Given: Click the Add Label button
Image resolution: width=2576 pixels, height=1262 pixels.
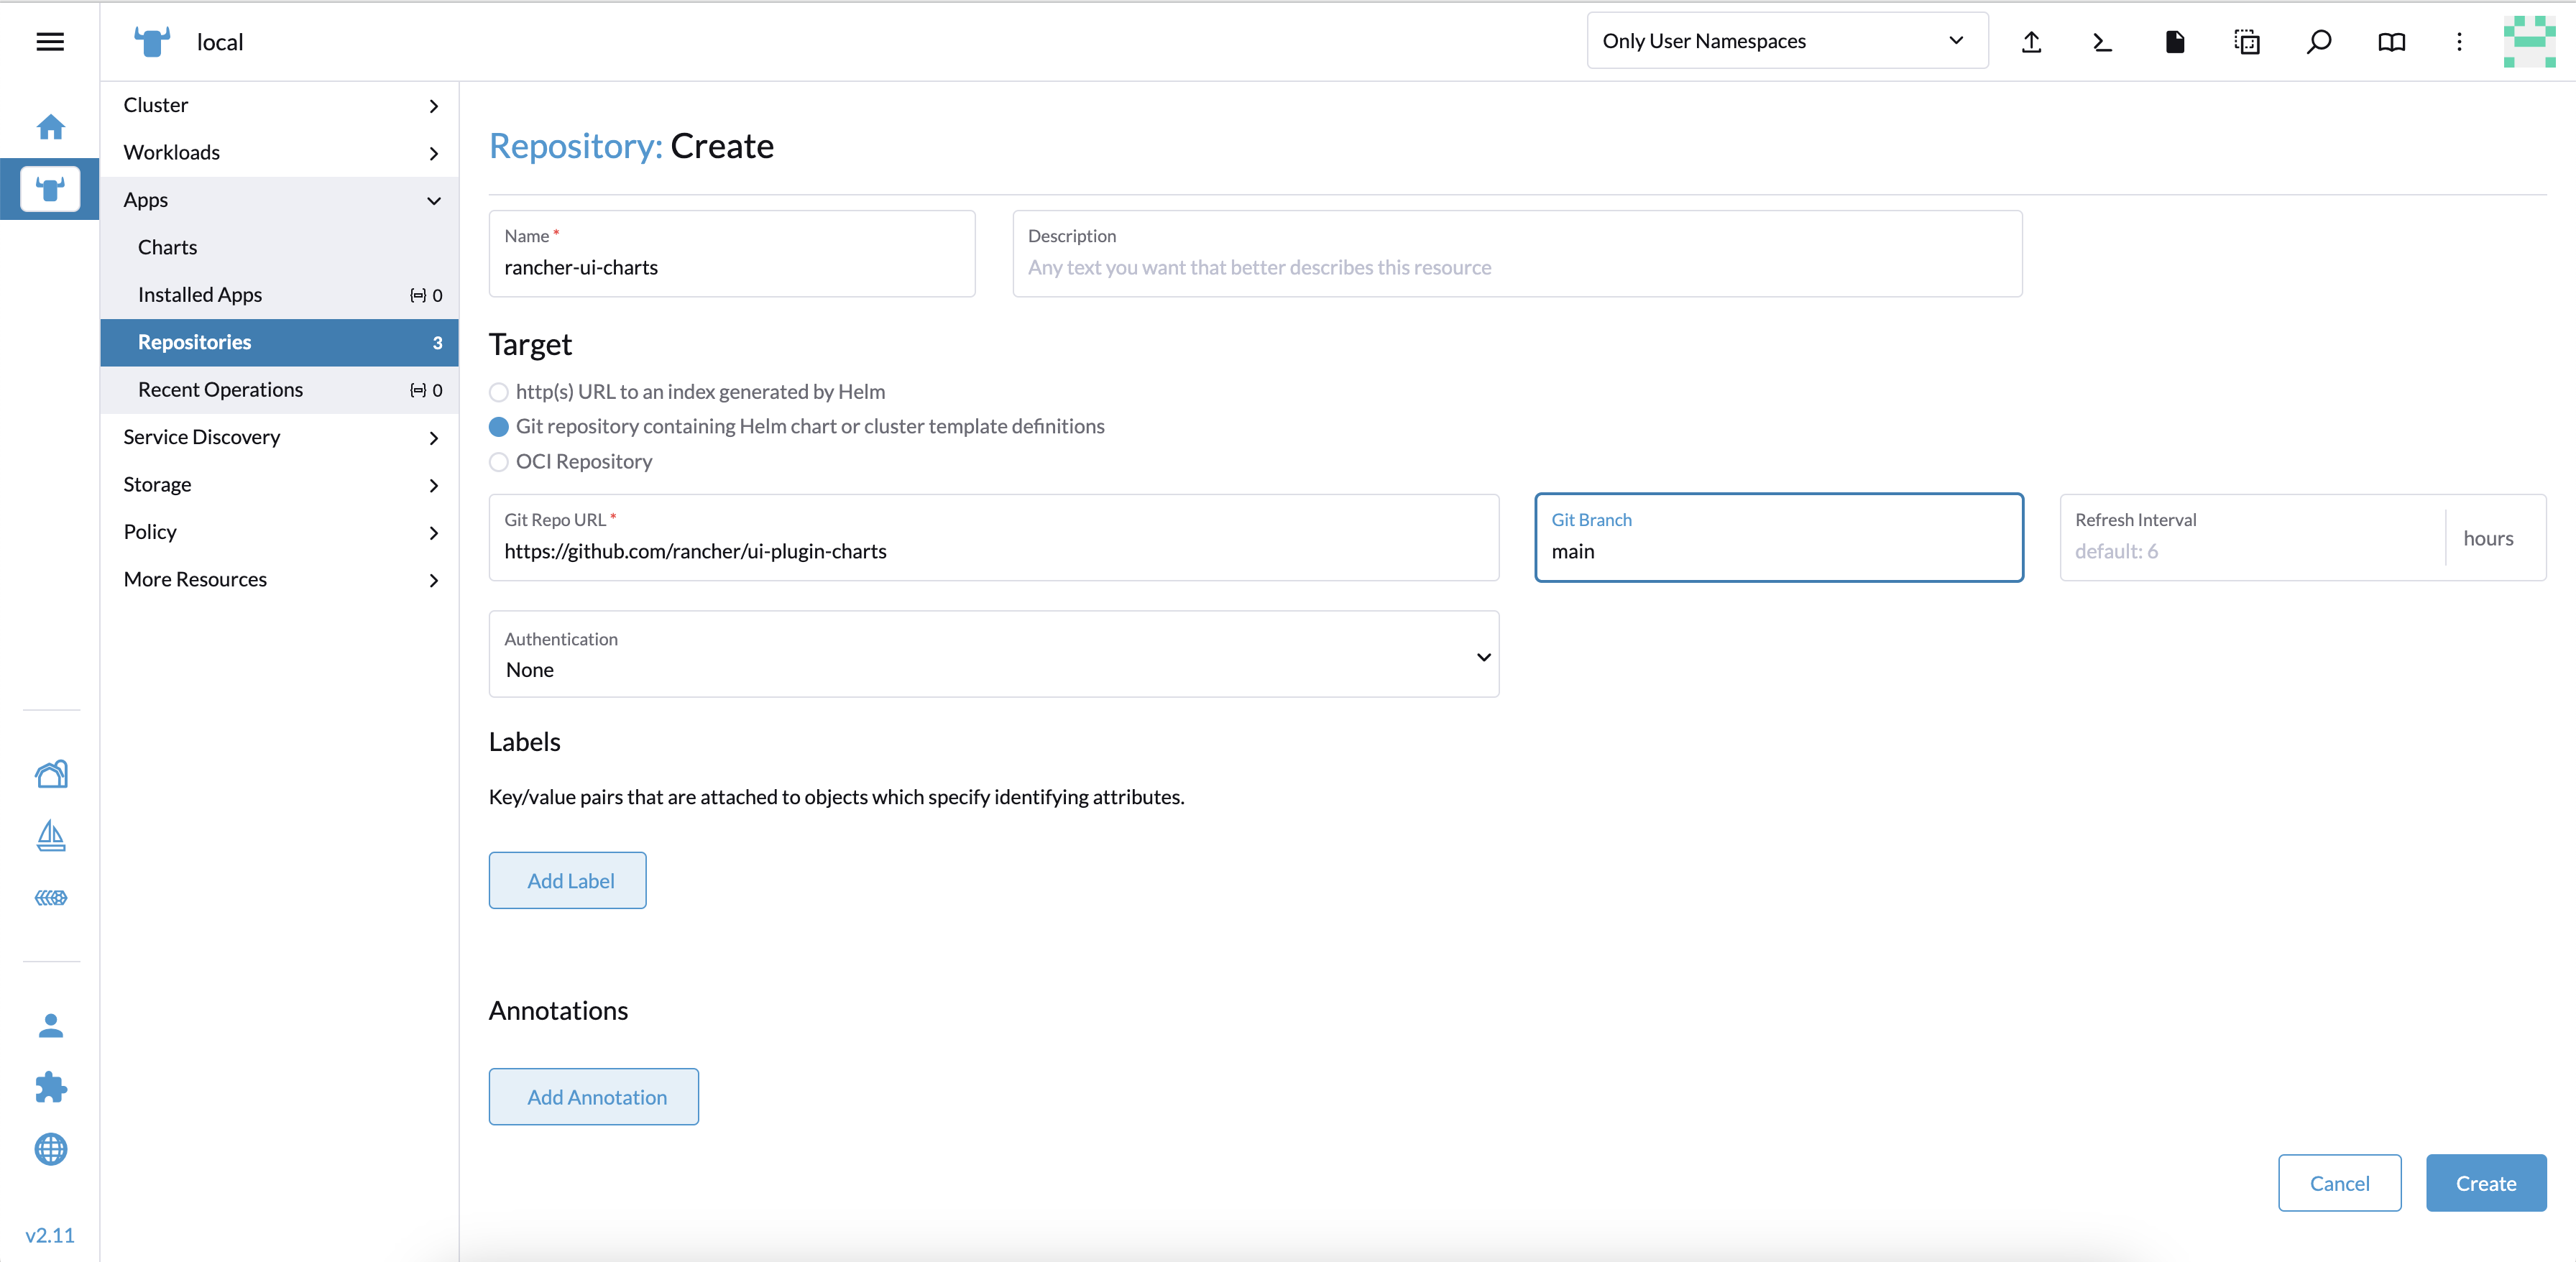Looking at the screenshot, I should click(567, 880).
